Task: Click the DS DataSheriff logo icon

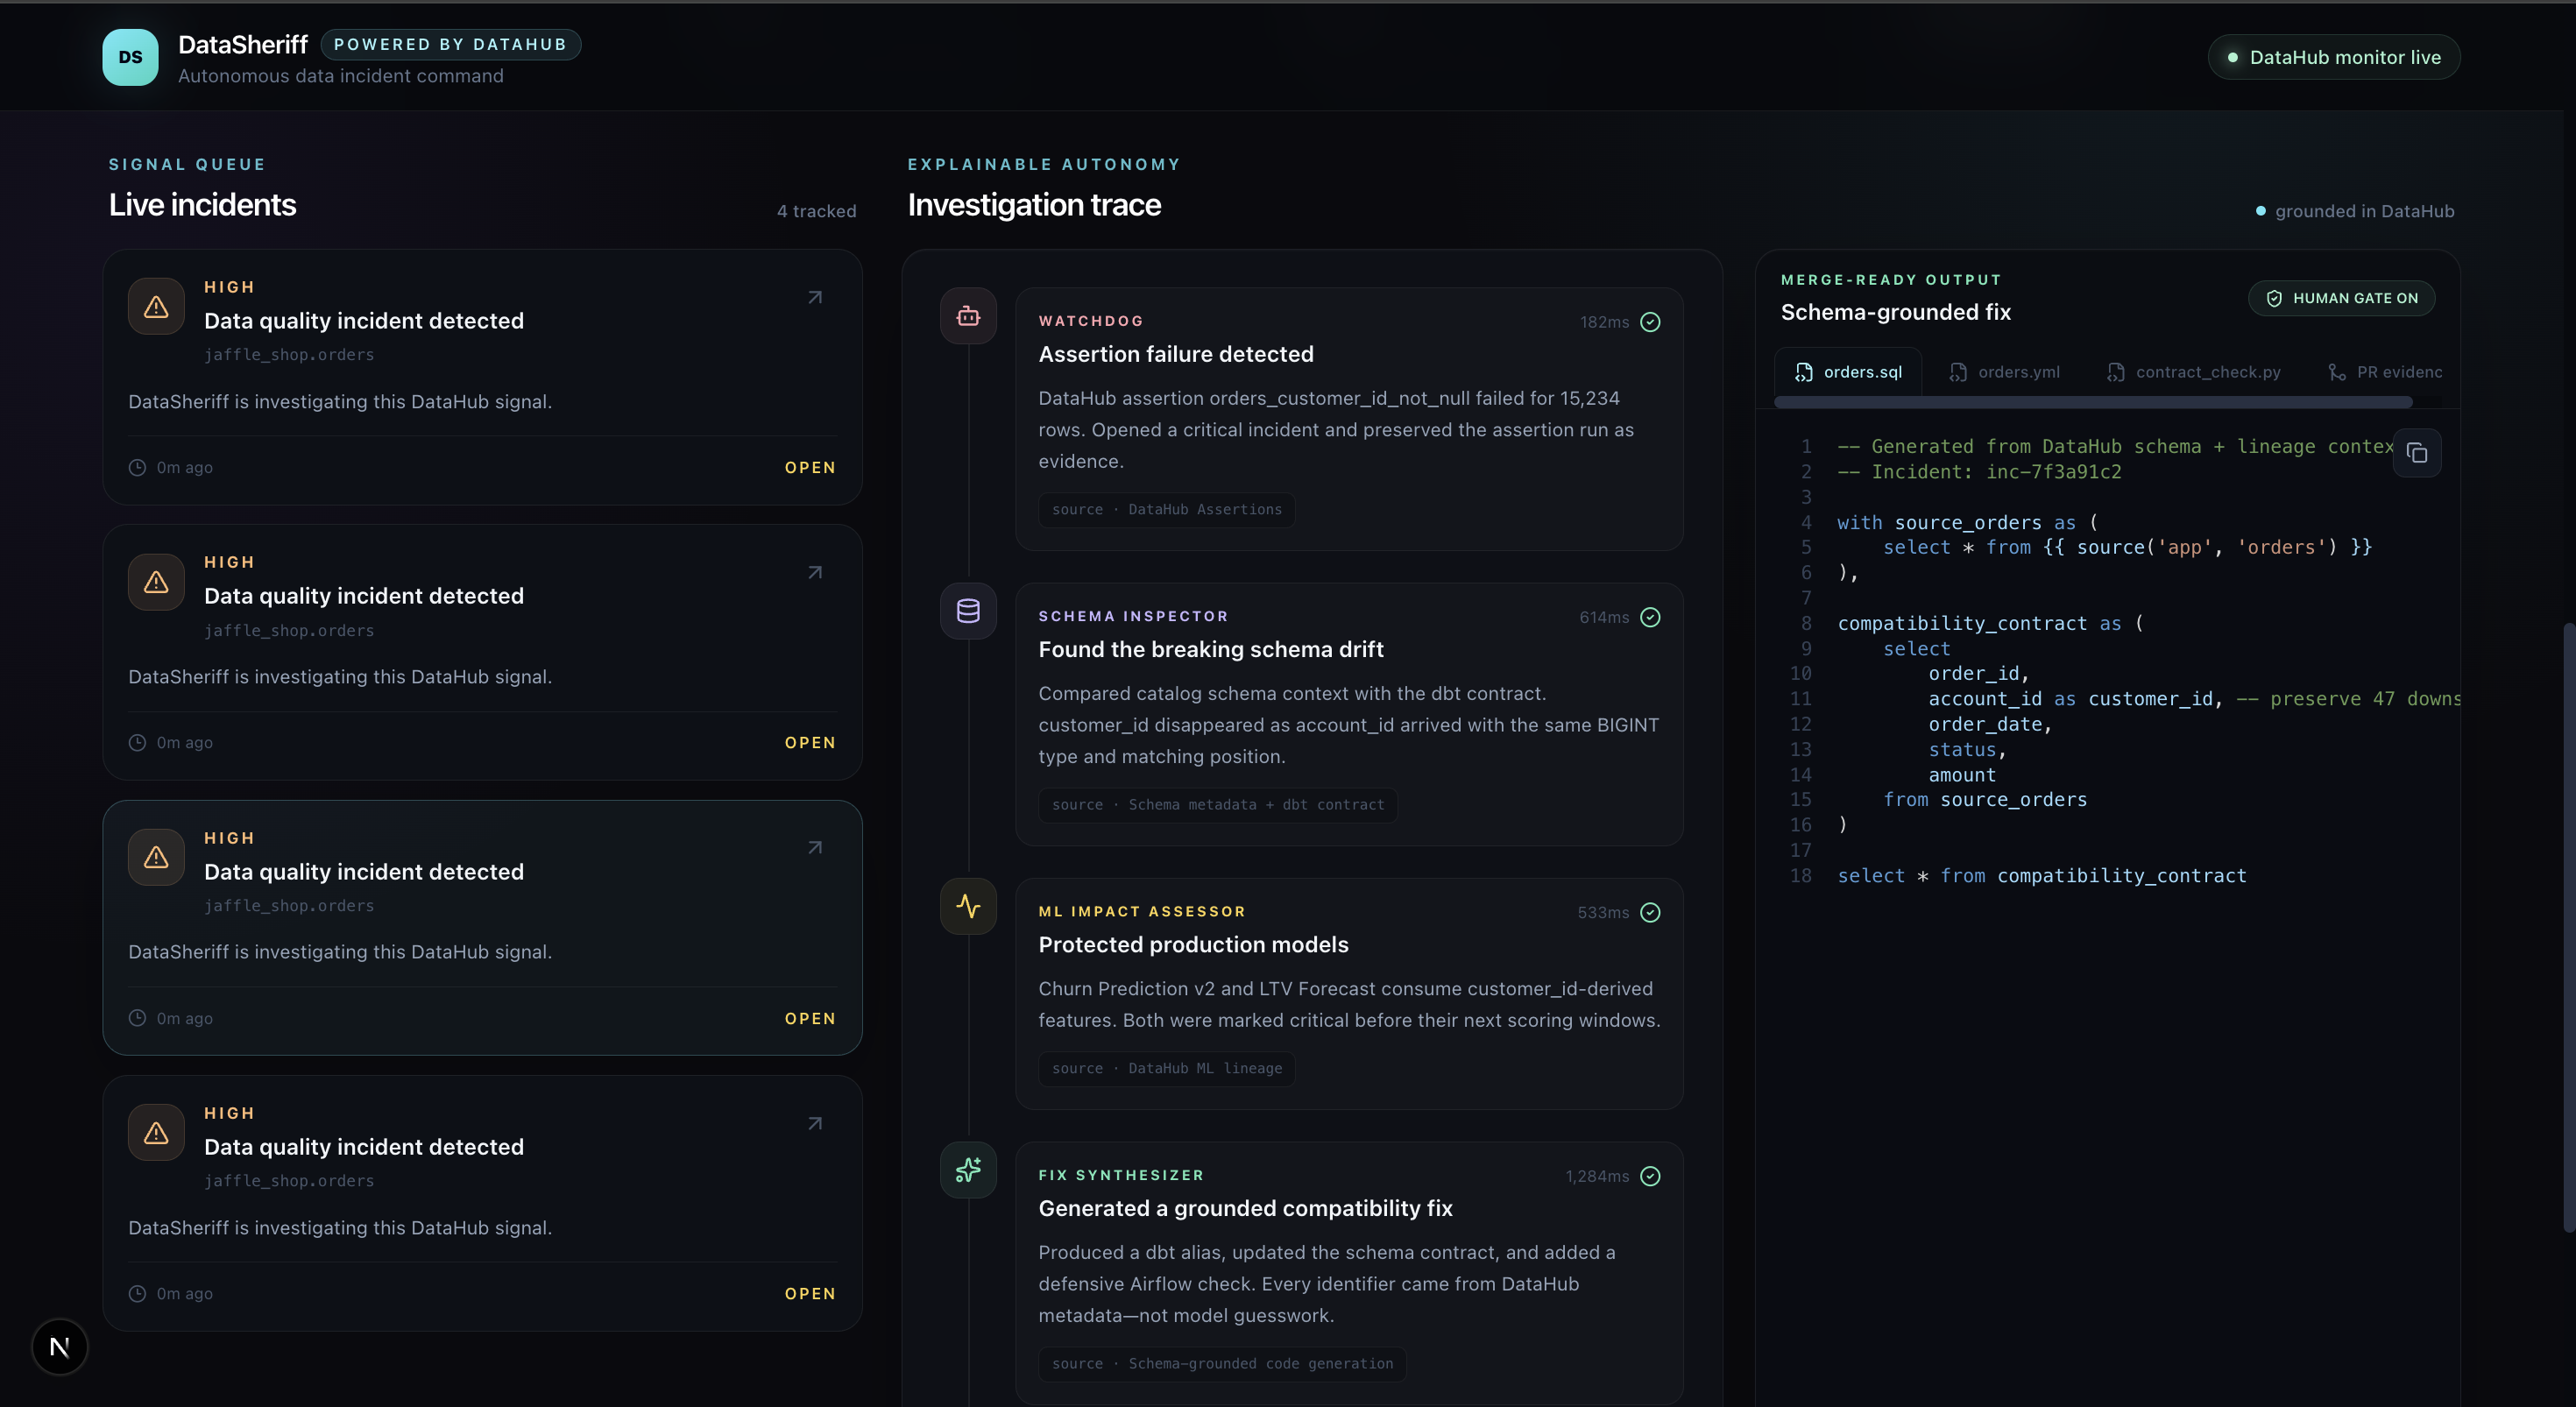Action: click(130, 57)
